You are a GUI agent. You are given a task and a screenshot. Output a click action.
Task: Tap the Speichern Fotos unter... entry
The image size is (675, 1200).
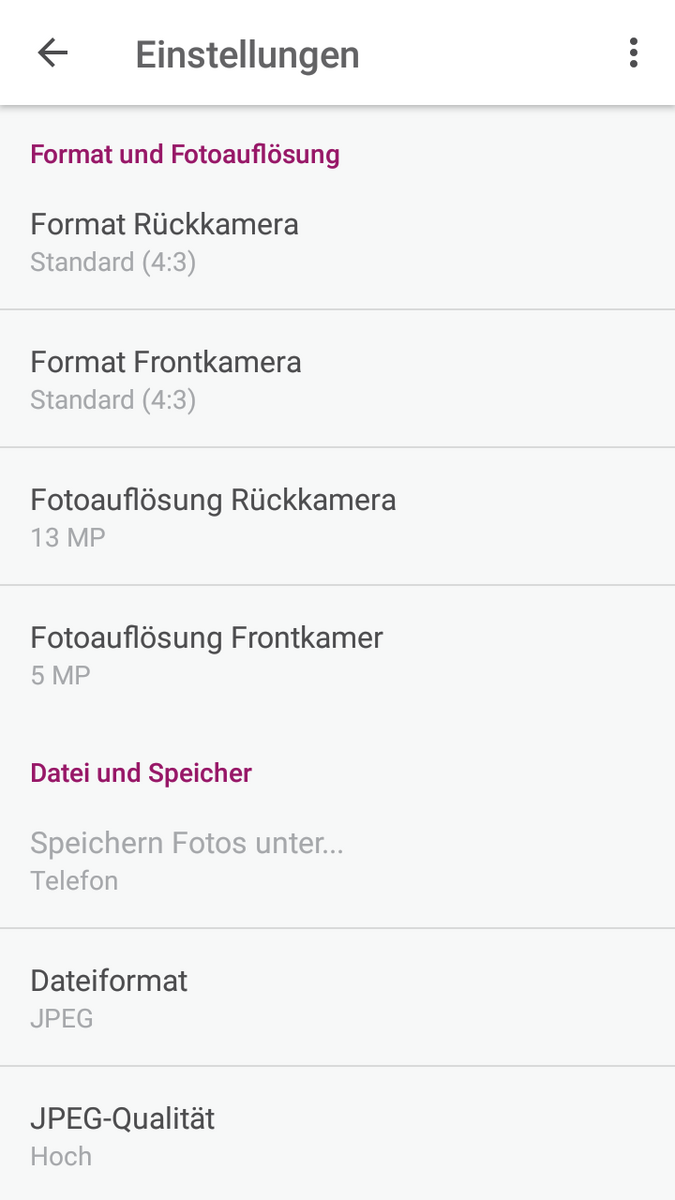337,860
